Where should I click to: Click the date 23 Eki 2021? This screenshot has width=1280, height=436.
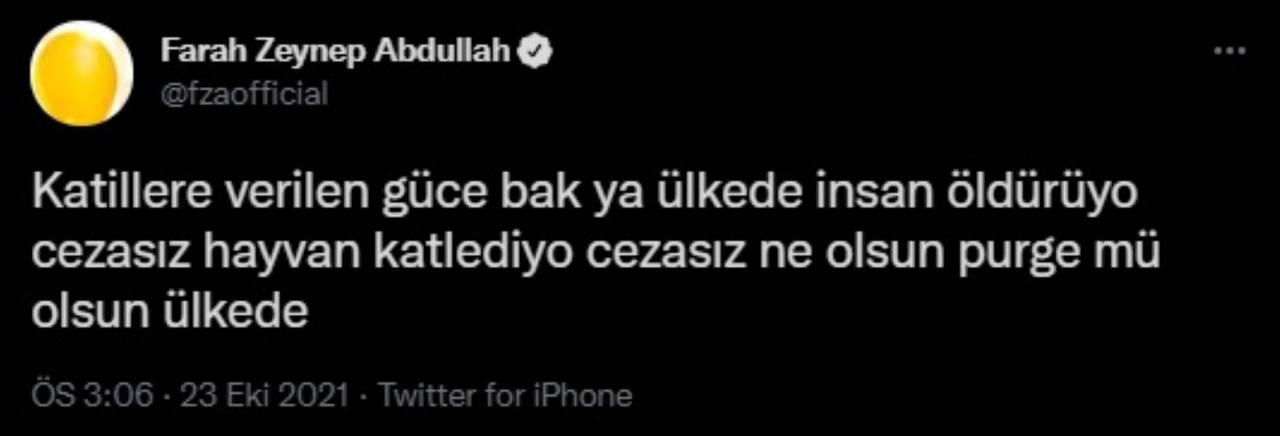pos(263,395)
